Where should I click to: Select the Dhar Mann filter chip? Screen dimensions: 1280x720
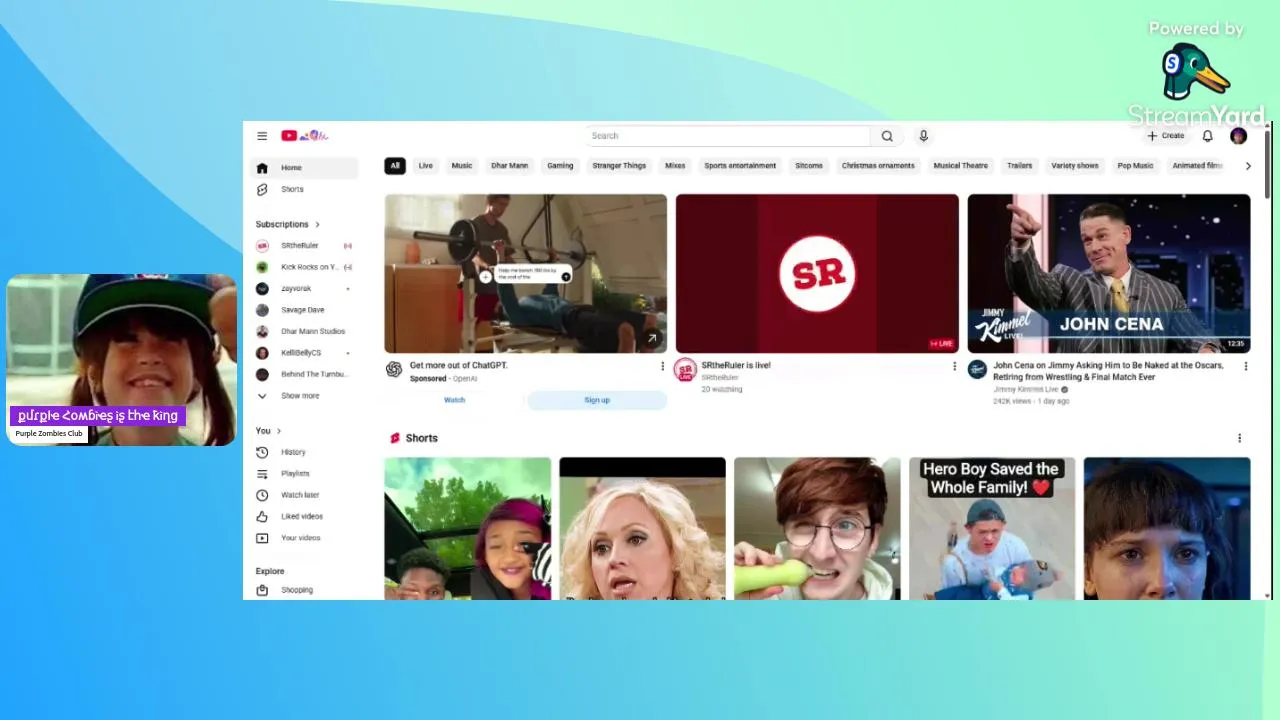pyautogui.click(x=510, y=166)
